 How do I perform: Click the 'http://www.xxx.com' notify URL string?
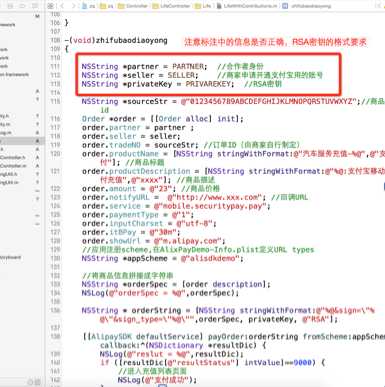(216, 197)
